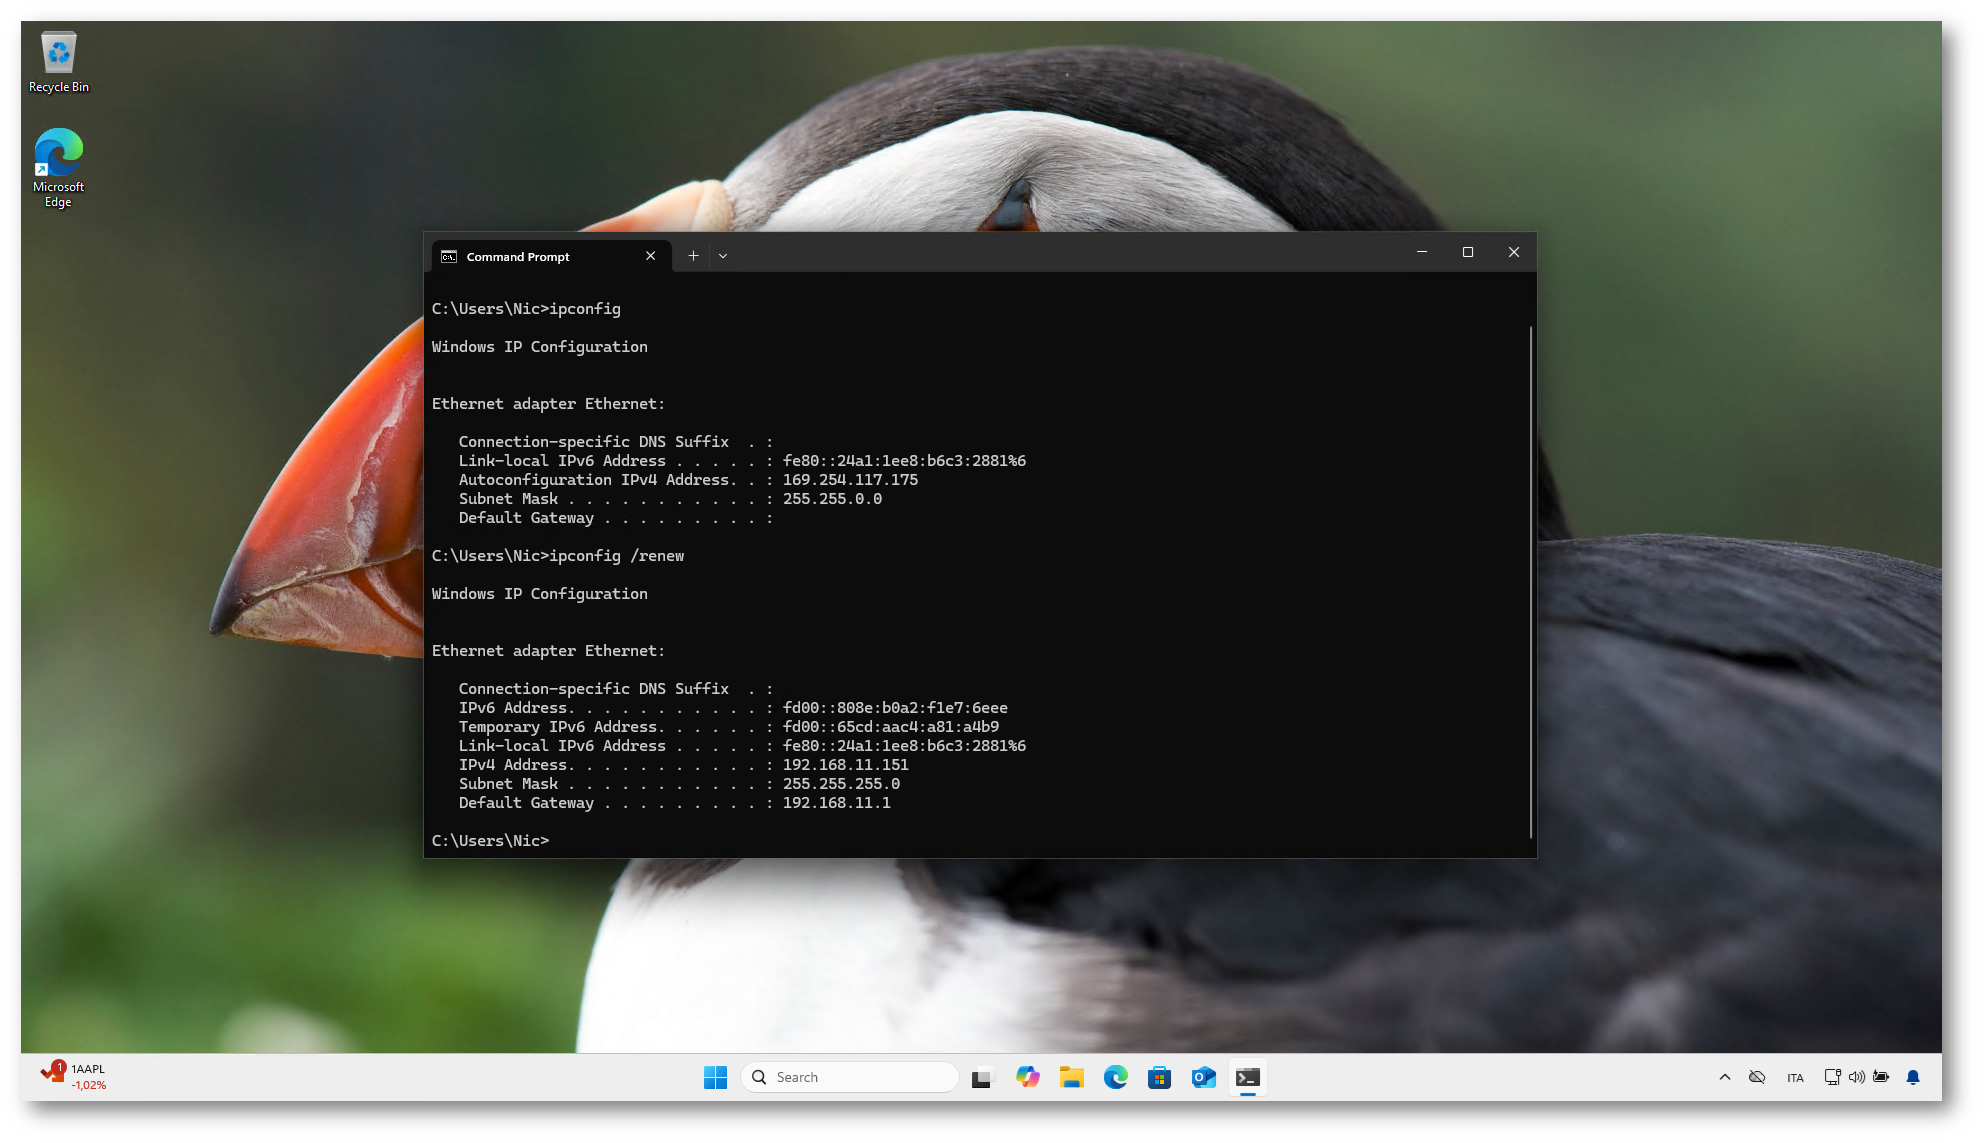The width and height of the screenshot is (1984, 1143).
Task: Open the Windows Start menu
Action: [715, 1077]
